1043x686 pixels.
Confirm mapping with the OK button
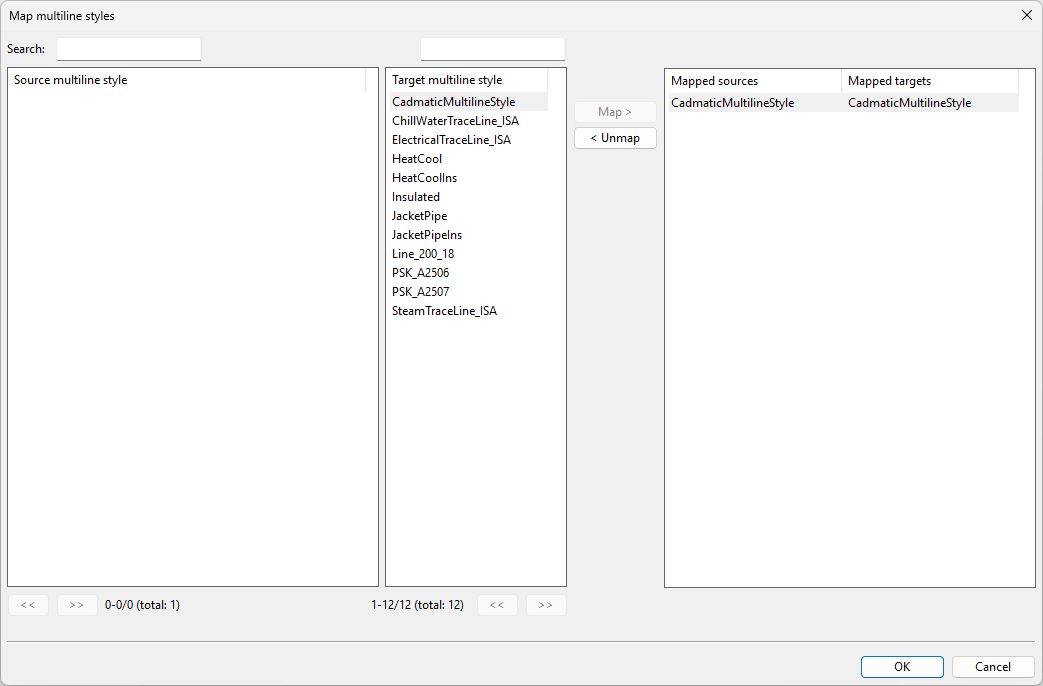coord(902,667)
